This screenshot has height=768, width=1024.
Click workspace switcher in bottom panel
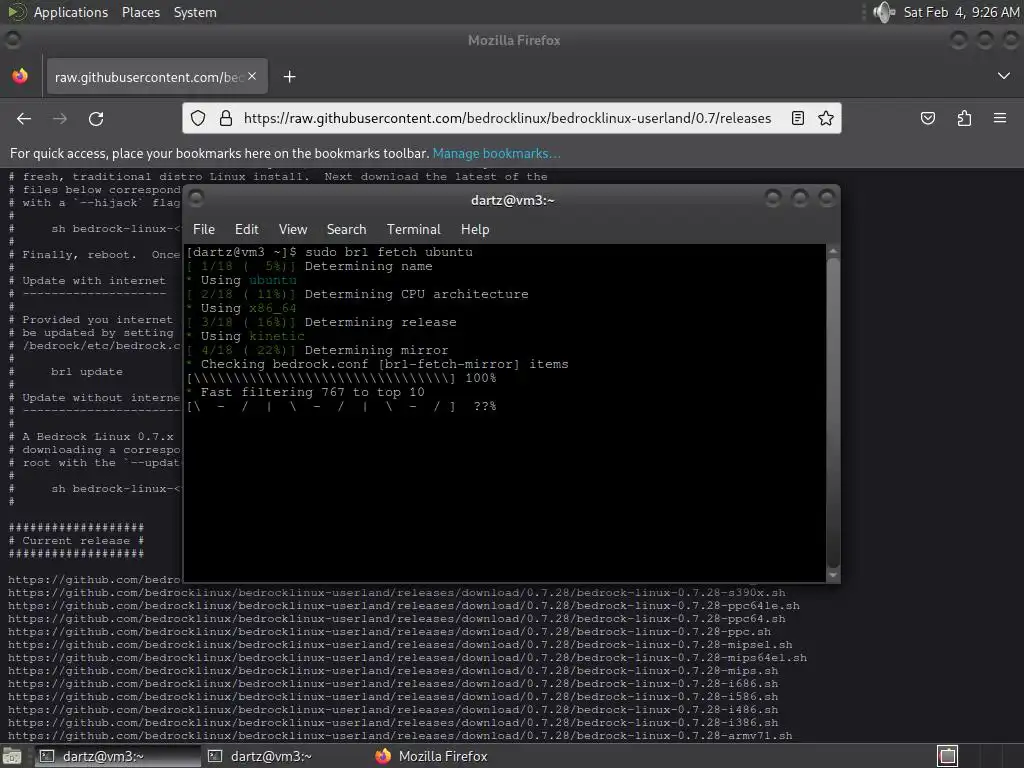pos(948,756)
